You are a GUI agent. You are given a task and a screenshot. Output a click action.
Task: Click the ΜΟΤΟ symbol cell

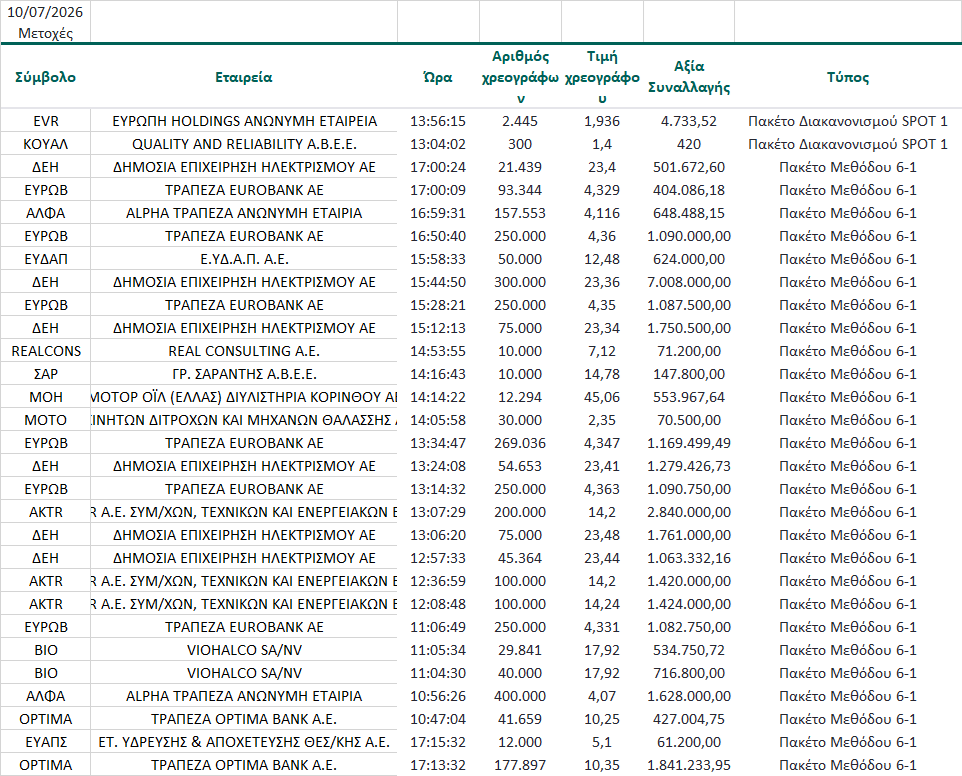click(45, 420)
